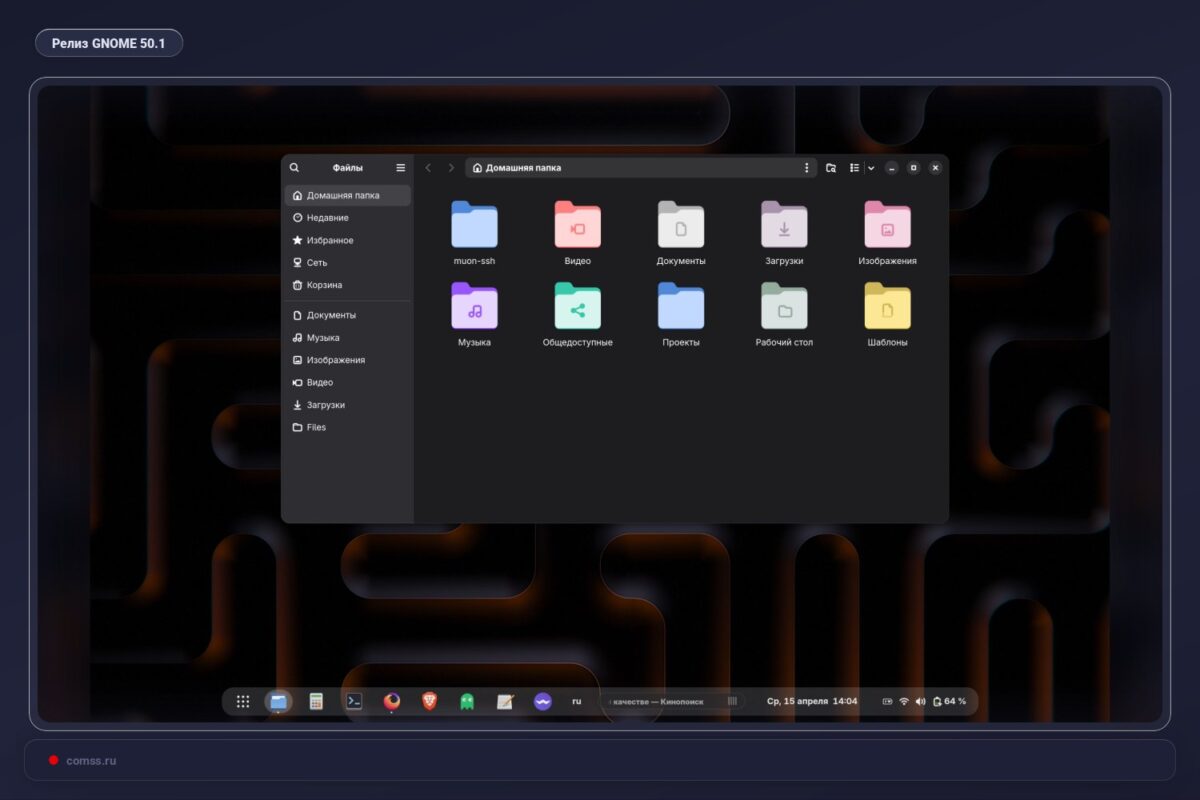Click the Релиз GNOME 50.1 button
The width and height of the screenshot is (1200, 800).
[108, 42]
